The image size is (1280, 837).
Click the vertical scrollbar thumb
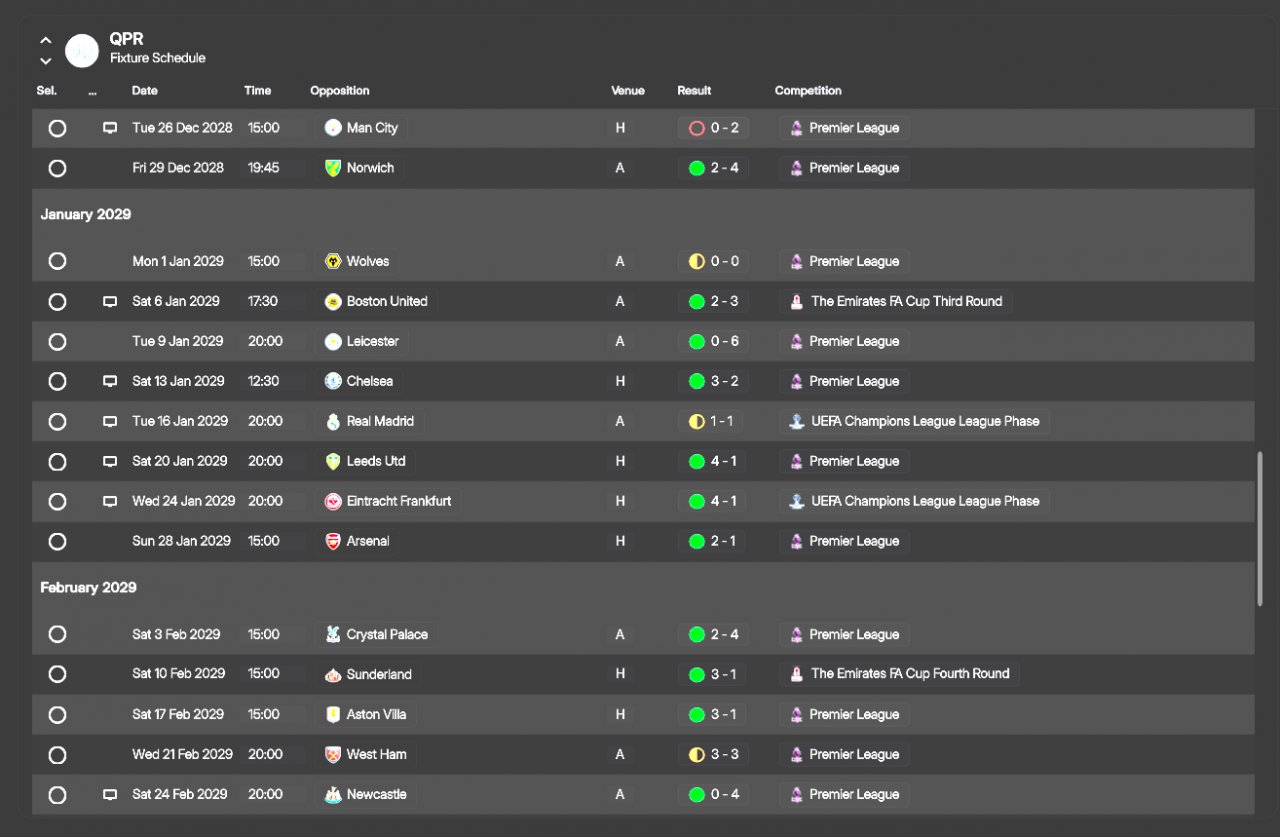[1259, 528]
